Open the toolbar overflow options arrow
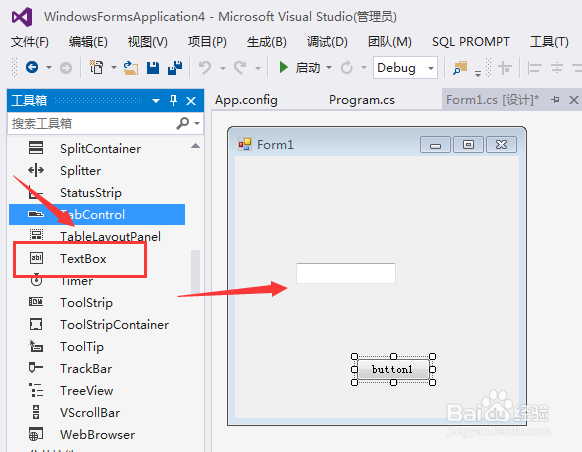Image resolution: width=582 pixels, height=452 pixels. click(x=478, y=73)
